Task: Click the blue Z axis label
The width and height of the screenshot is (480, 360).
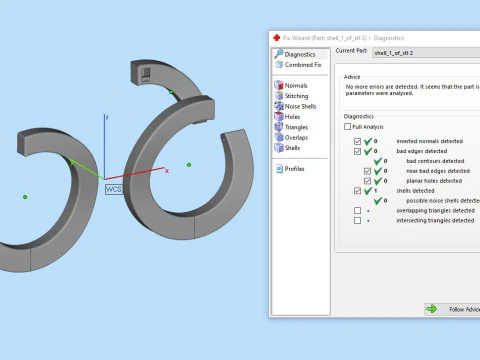Action: [107, 117]
